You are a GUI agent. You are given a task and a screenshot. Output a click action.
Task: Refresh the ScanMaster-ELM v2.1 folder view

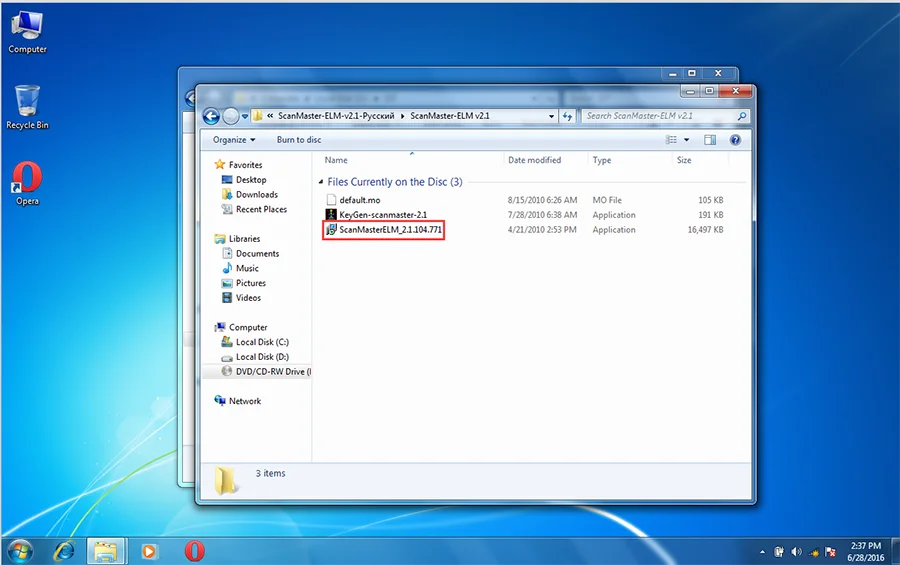567,116
